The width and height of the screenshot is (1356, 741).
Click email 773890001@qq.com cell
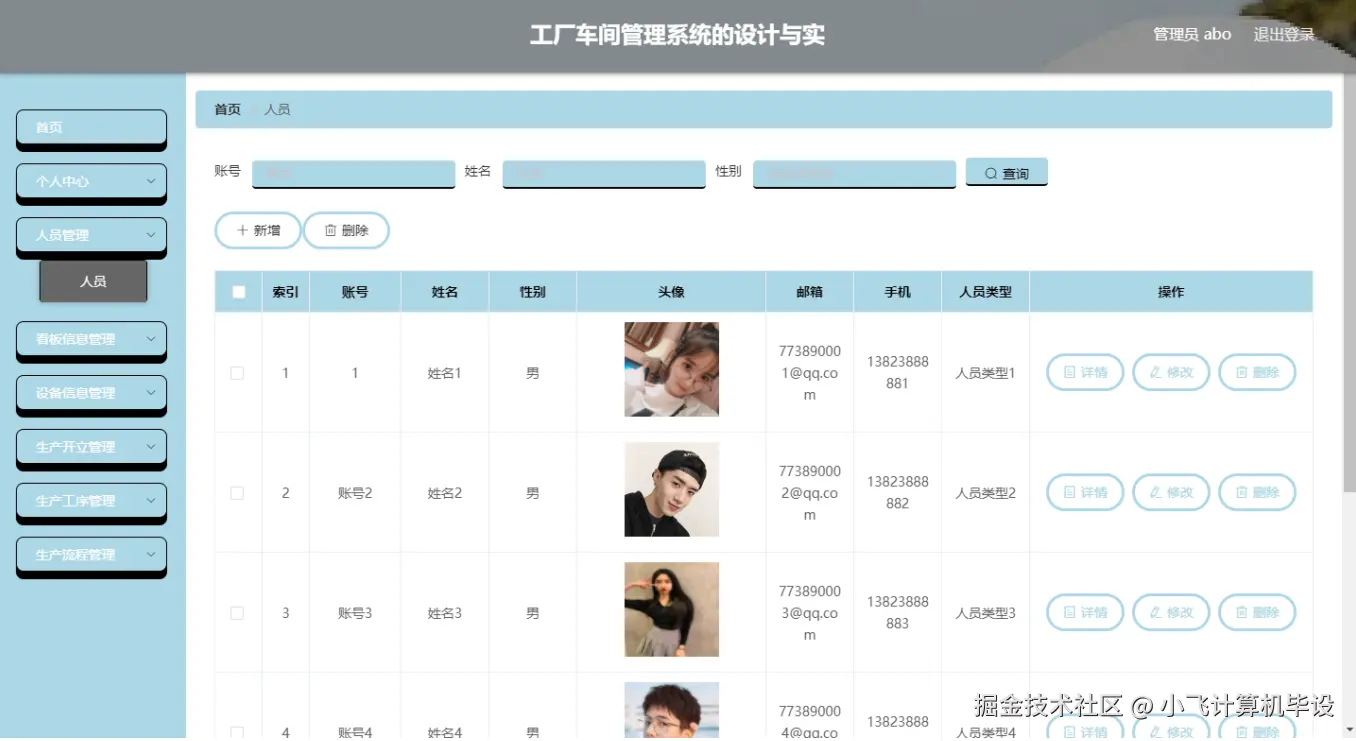click(x=810, y=373)
